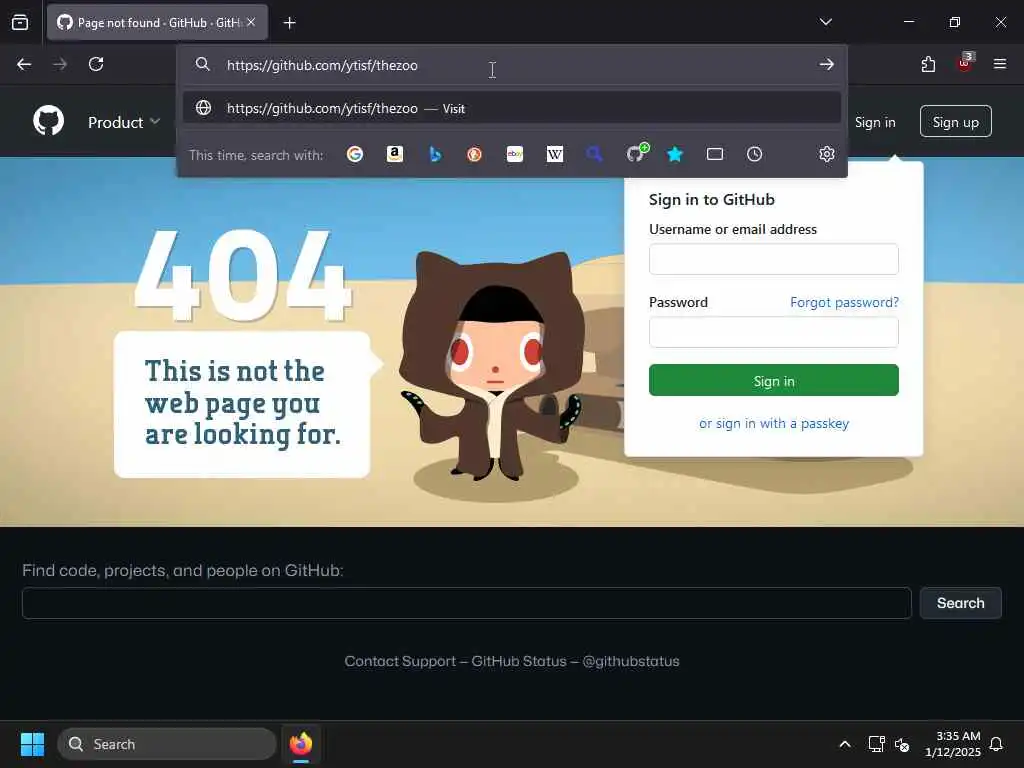This screenshot has width=1024, height=768.
Task: Open a new tab with plus button
Action: 289,23
